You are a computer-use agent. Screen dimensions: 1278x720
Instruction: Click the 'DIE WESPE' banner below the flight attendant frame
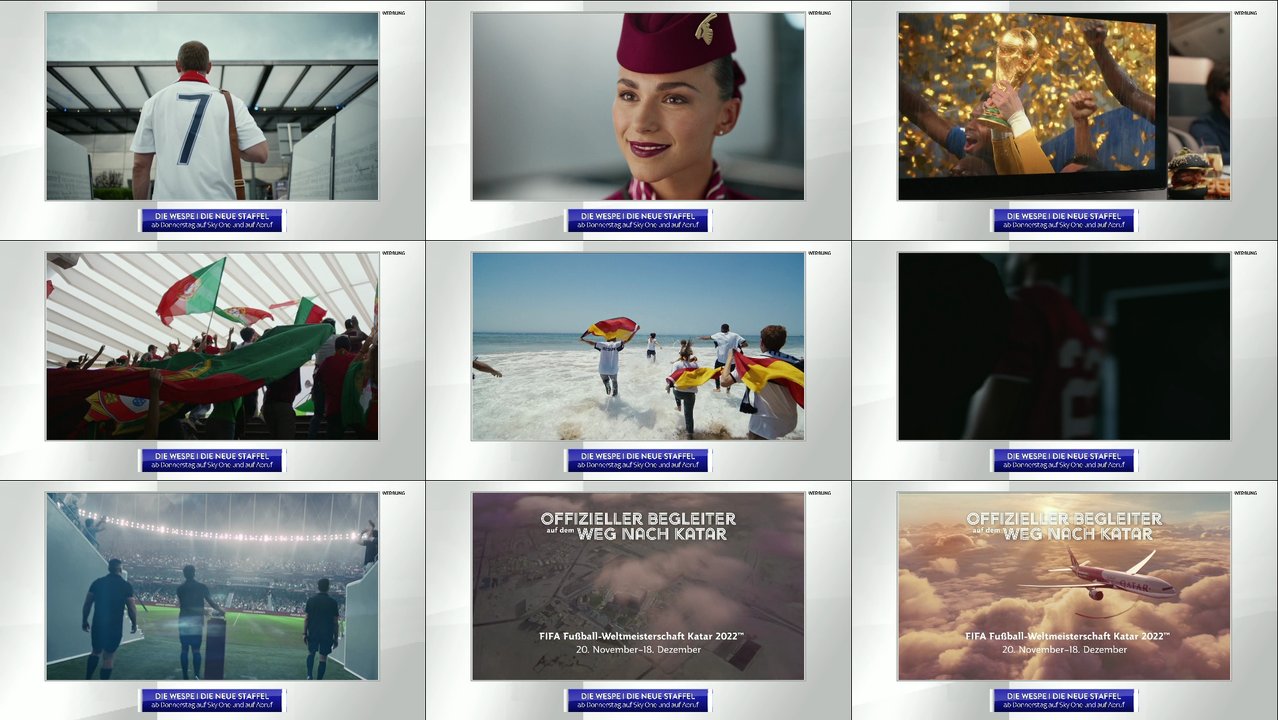coord(638,220)
